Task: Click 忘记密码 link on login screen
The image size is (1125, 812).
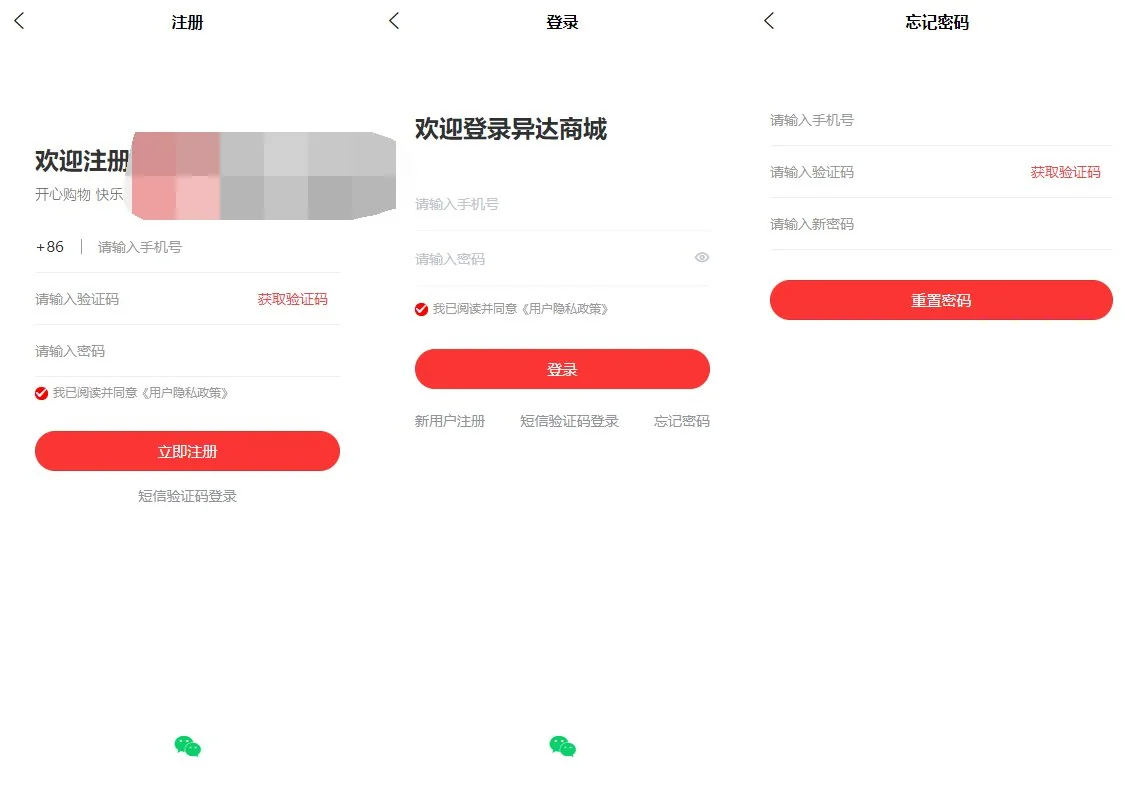Action: tap(681, 421)
